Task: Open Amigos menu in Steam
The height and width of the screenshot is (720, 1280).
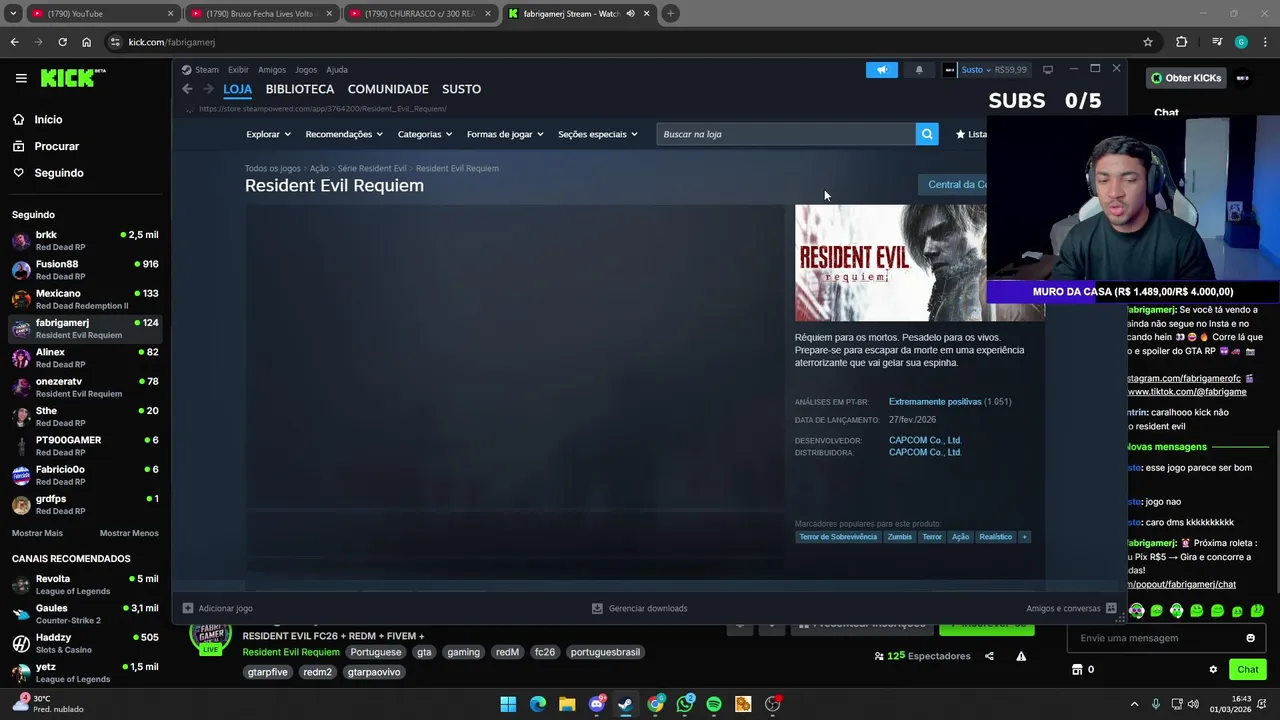Action: click(x=272, y=70)
